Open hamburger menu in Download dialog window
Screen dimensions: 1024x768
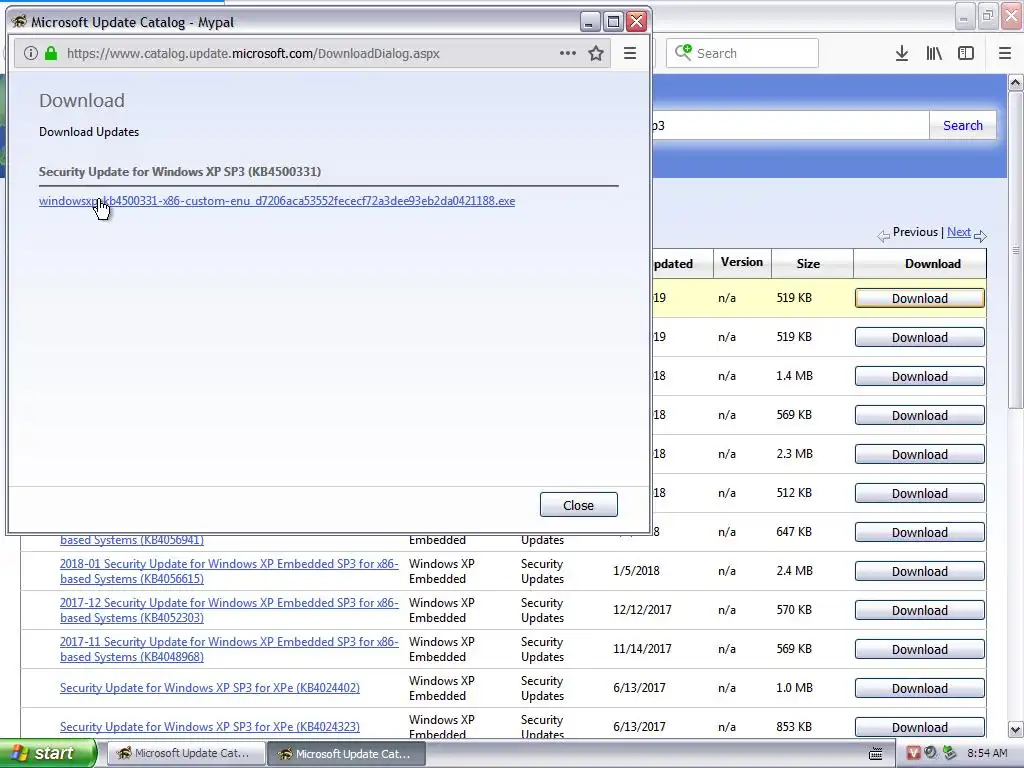click(630, 54)
